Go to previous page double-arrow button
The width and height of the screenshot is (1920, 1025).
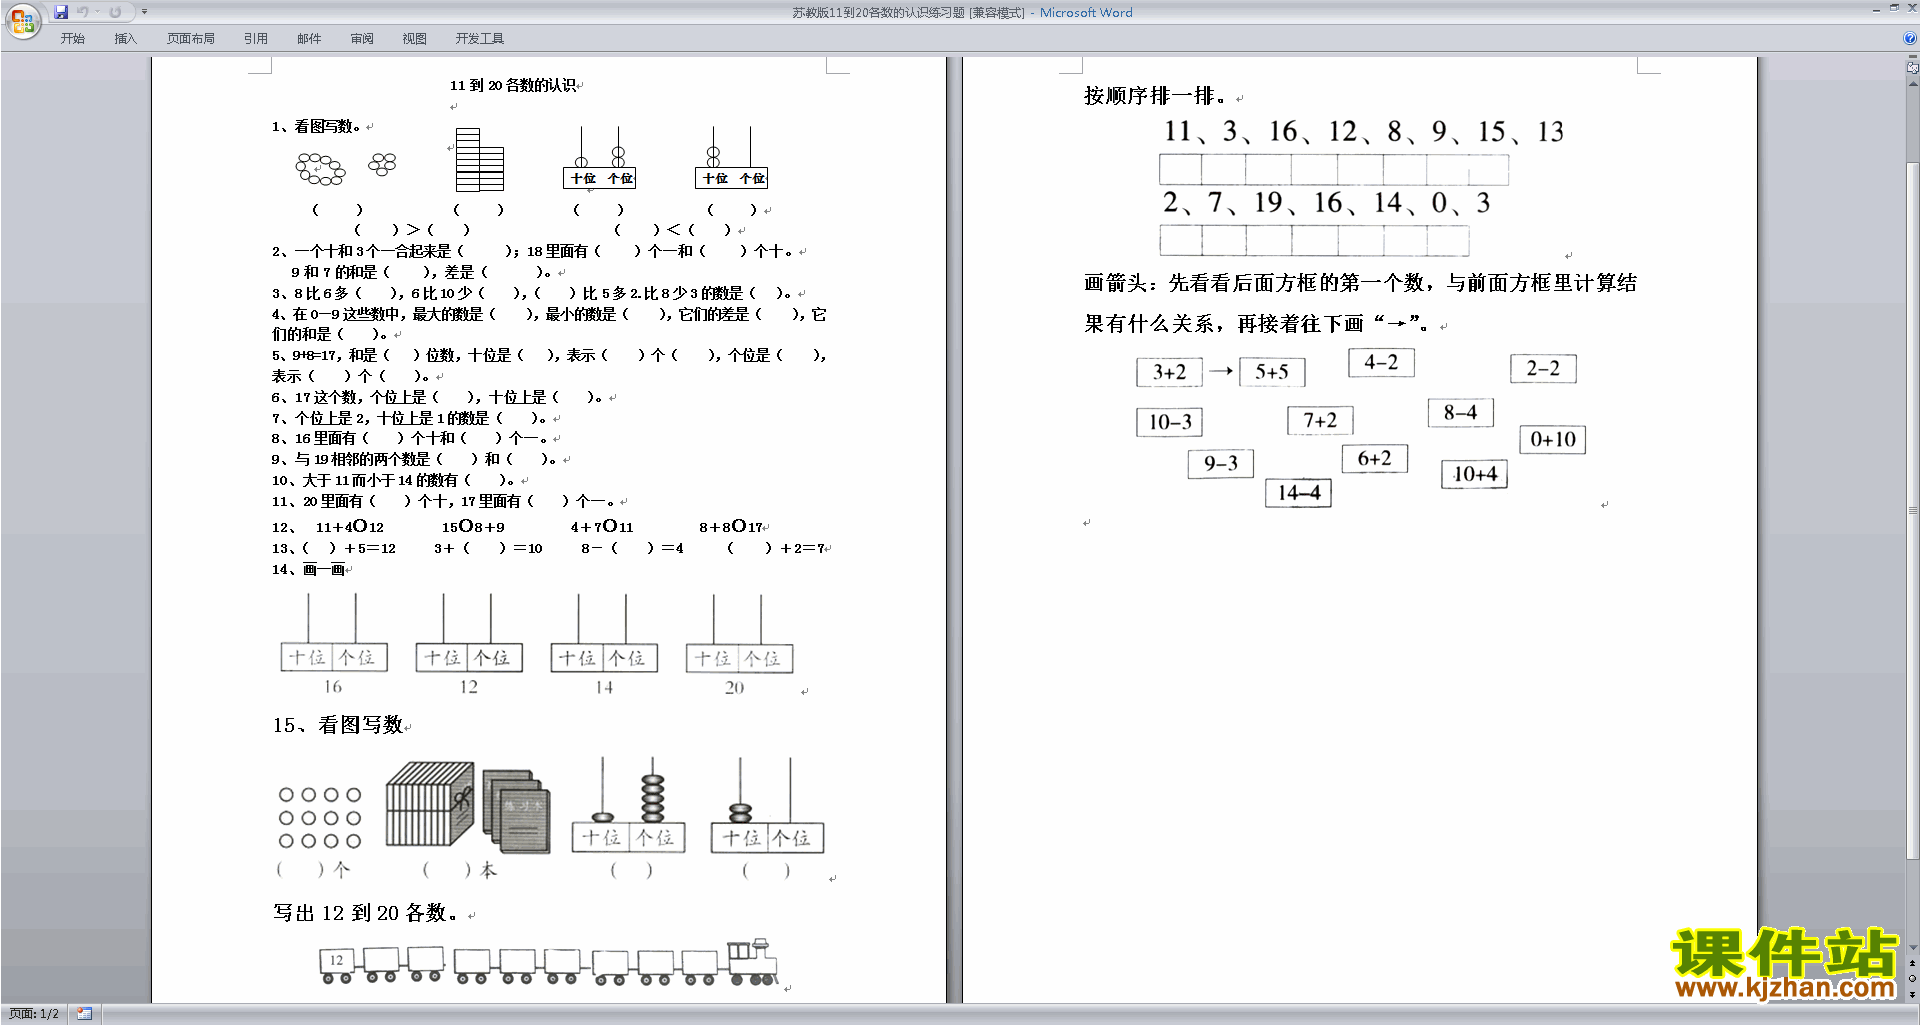pos(1913,964)
